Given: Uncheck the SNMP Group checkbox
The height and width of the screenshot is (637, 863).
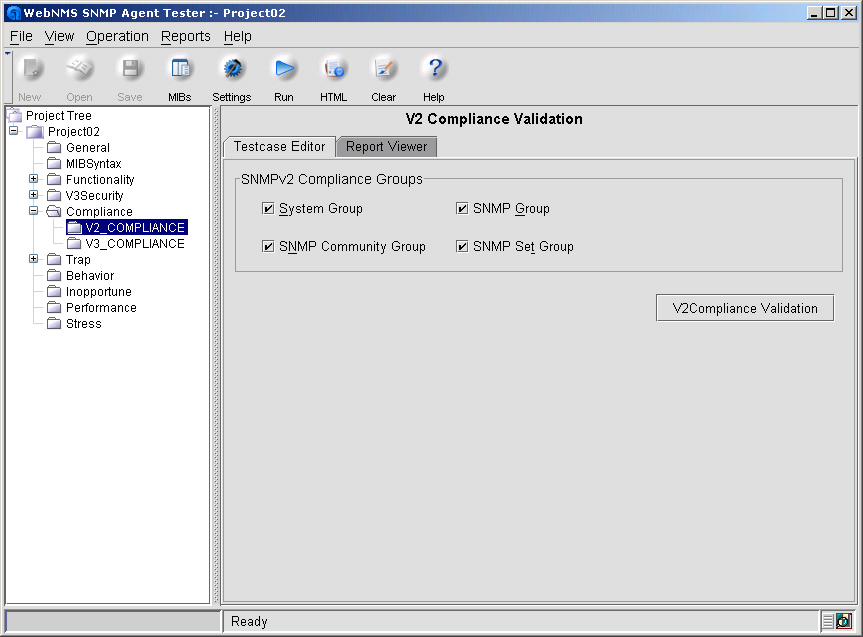Looking at the screenshot, I should click(x=462, y=209).
